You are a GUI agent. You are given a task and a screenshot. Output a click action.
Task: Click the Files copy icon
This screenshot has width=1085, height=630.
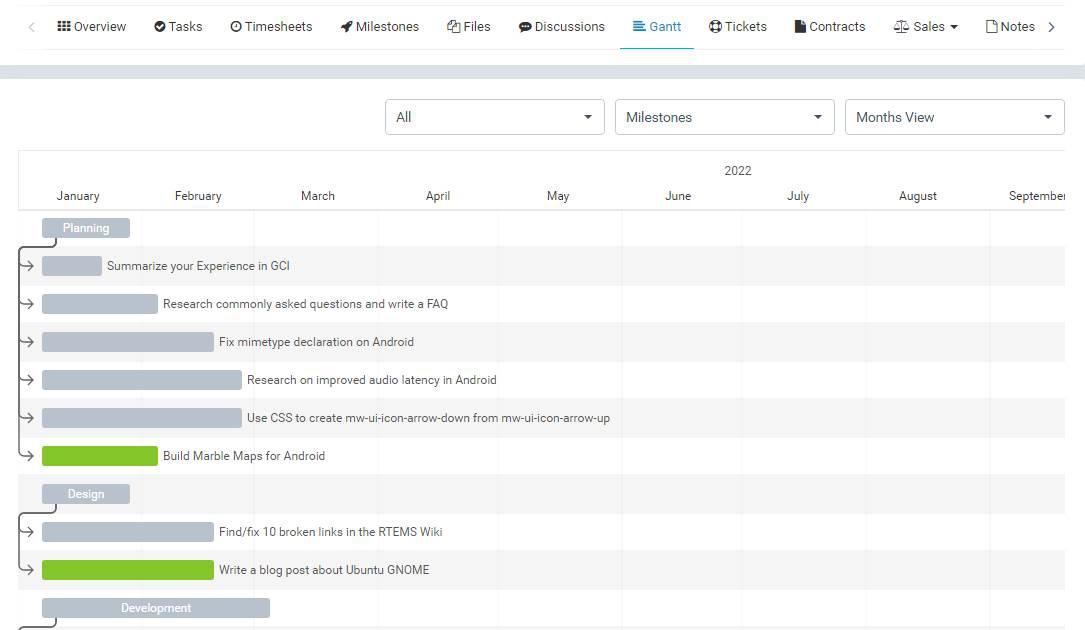click(453, 27)
